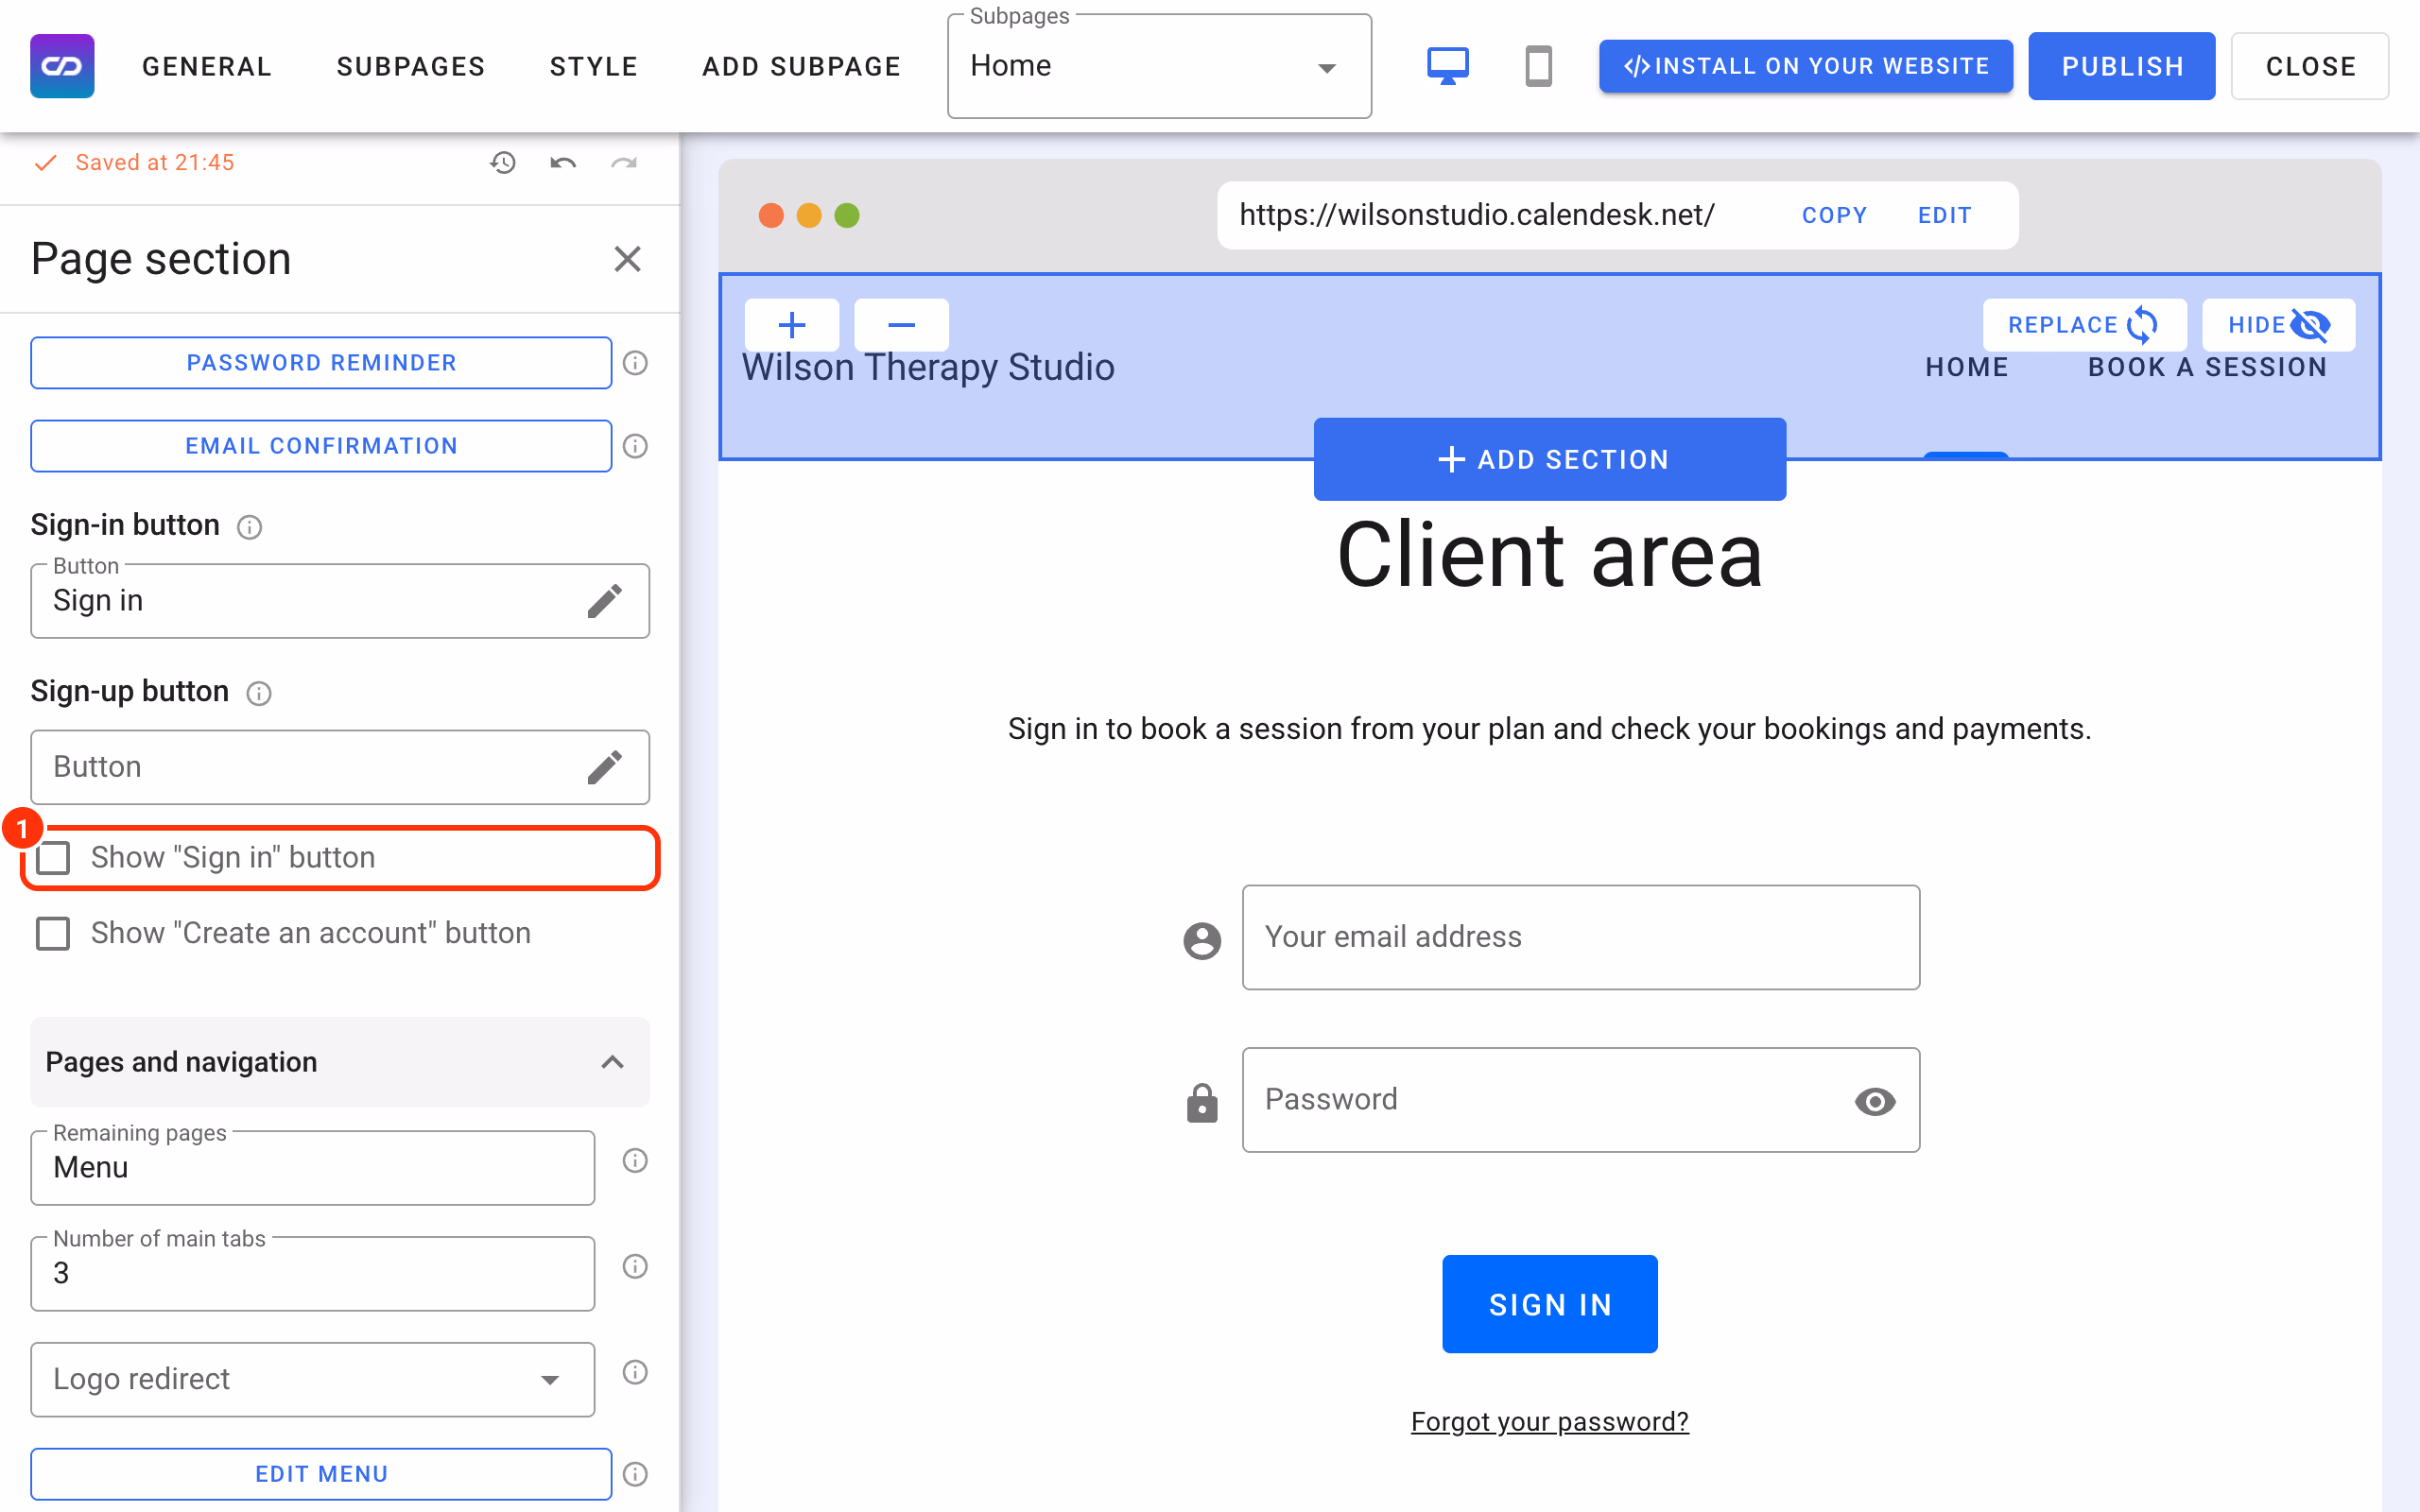The width and height of the screenshot is (2420, 1512).
Task: Hide the header section
Action: [x=2278, y=325]
